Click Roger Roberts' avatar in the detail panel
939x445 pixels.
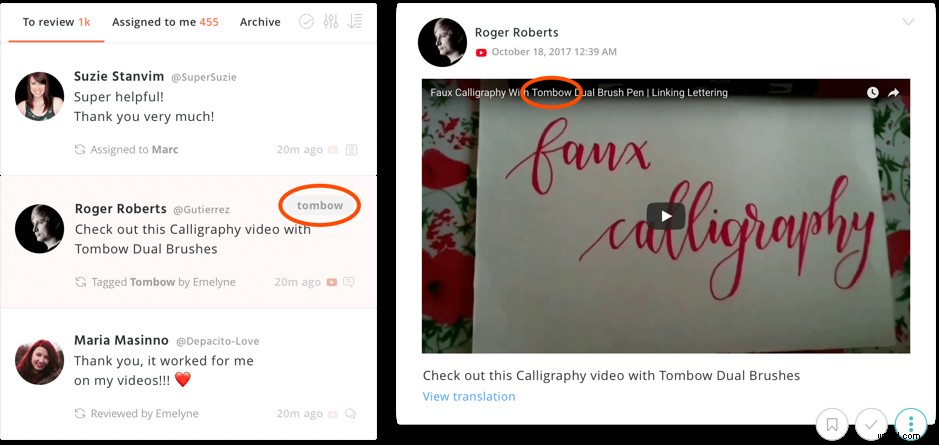pos(442,42)
